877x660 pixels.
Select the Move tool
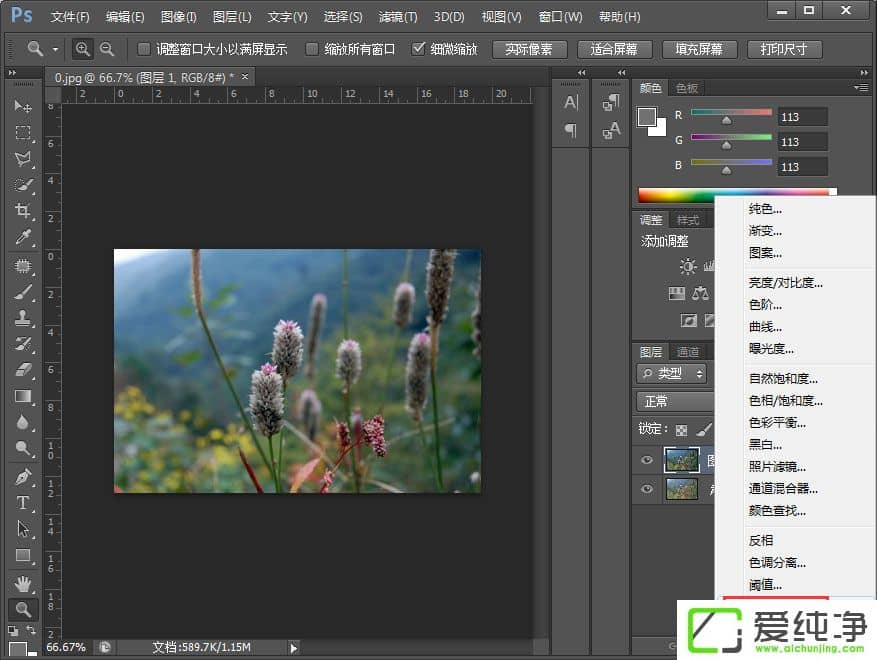(x=22, y=106)
